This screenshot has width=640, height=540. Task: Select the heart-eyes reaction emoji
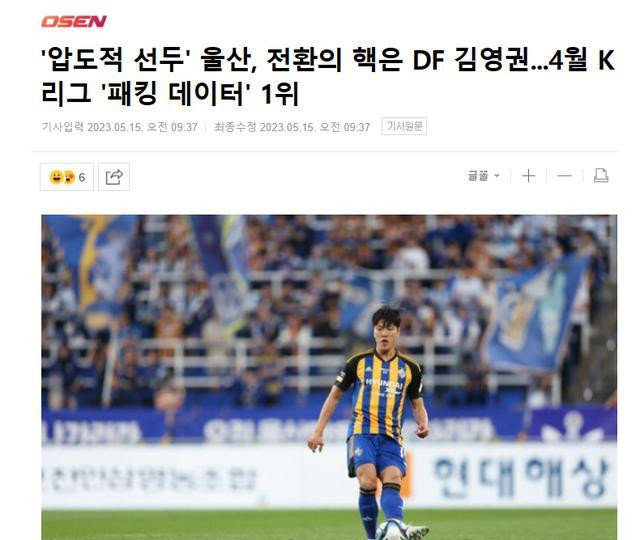pos(69,177)
